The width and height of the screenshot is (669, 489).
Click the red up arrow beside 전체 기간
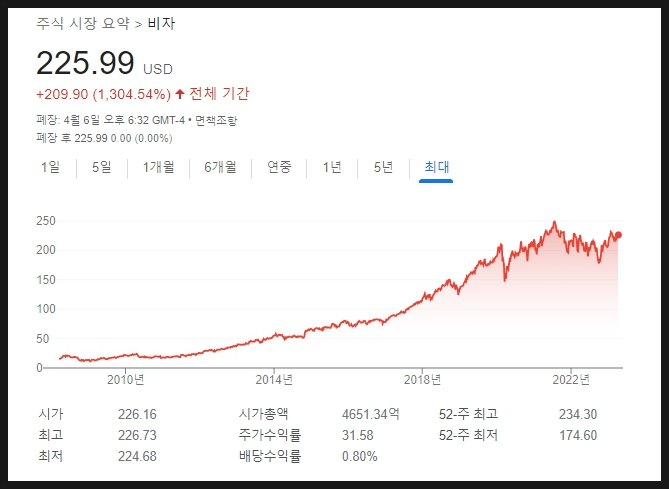point(180,94)
